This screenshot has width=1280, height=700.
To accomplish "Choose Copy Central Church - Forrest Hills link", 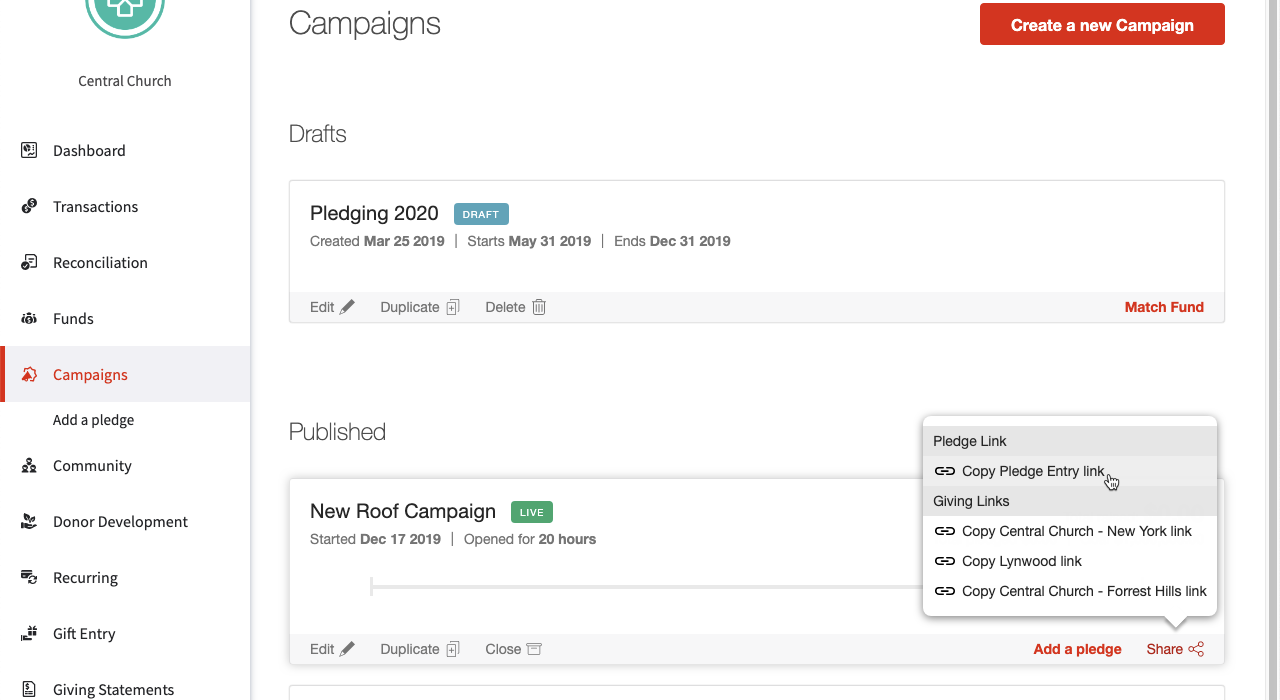I will [1084, 591].
